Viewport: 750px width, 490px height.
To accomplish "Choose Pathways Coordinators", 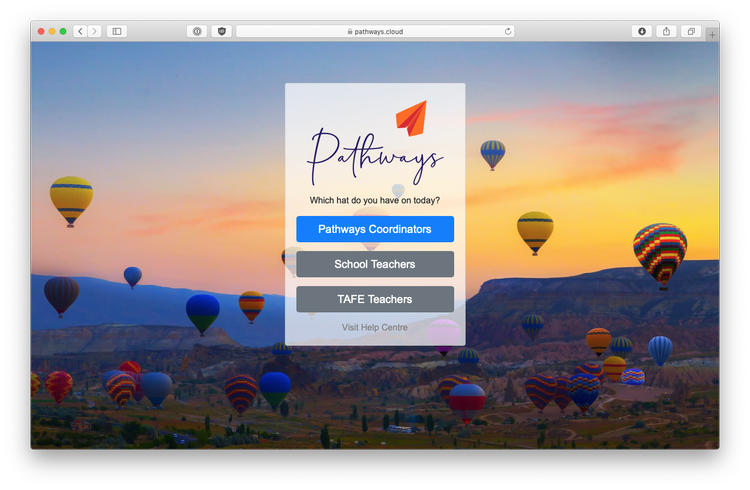I will [x=375, y=229].
